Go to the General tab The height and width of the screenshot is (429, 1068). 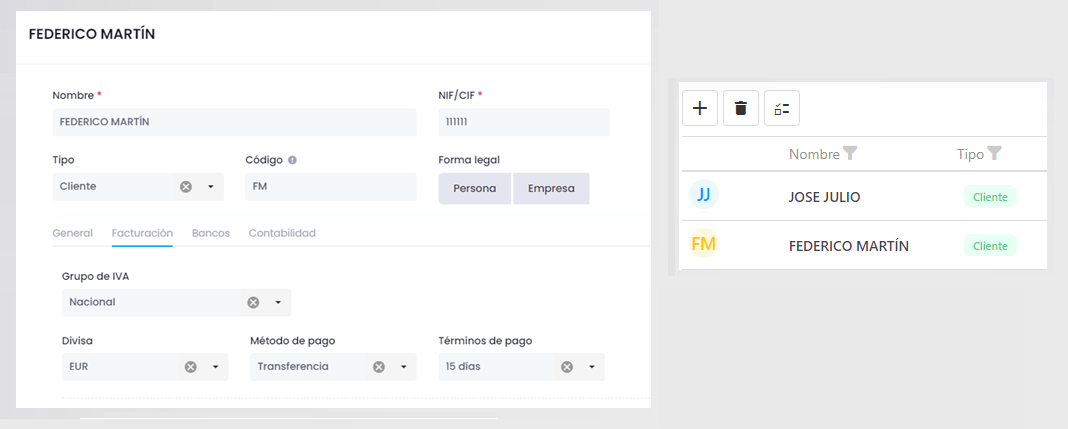point(72,233)
